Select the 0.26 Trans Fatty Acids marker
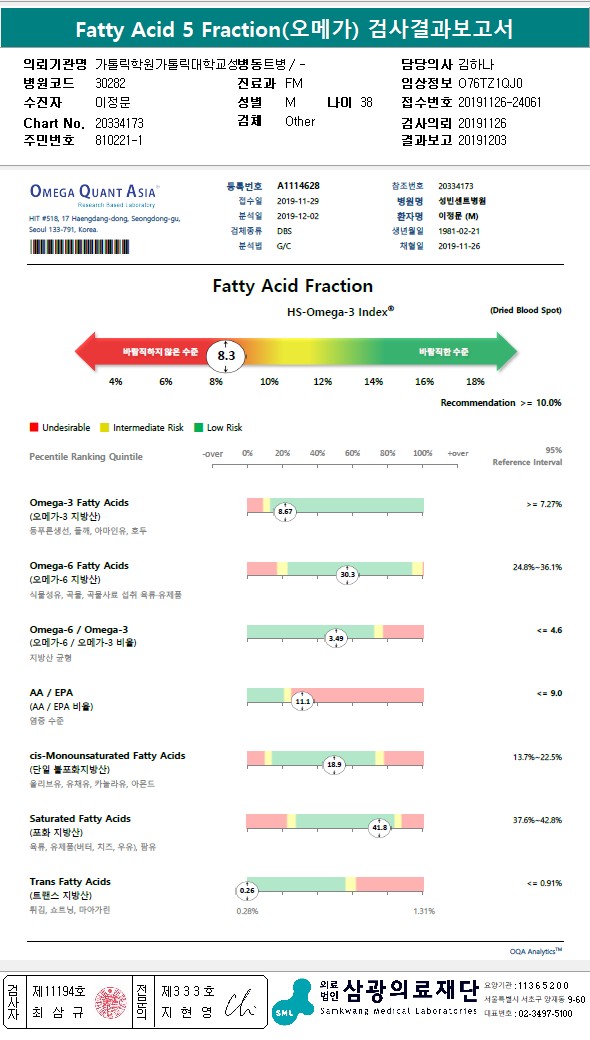590x1040 pixels. [x=247, y=891]
